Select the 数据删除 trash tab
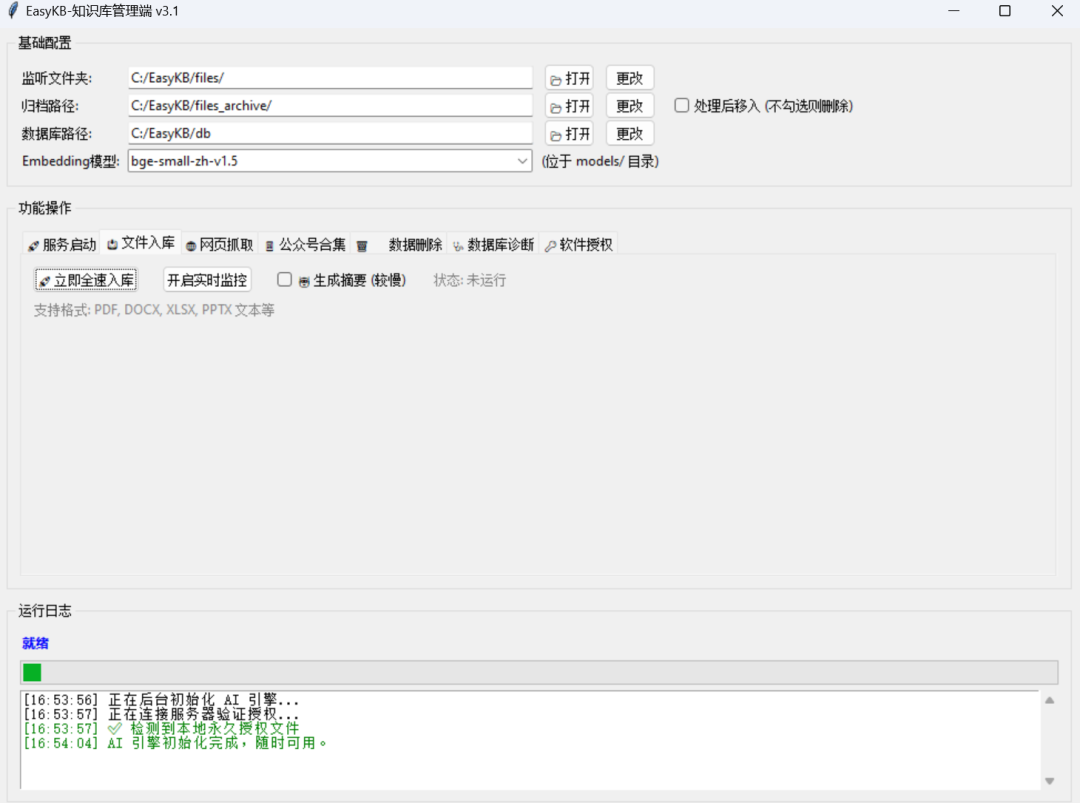This screenshot has height=803, width=1080. [399, 245]
